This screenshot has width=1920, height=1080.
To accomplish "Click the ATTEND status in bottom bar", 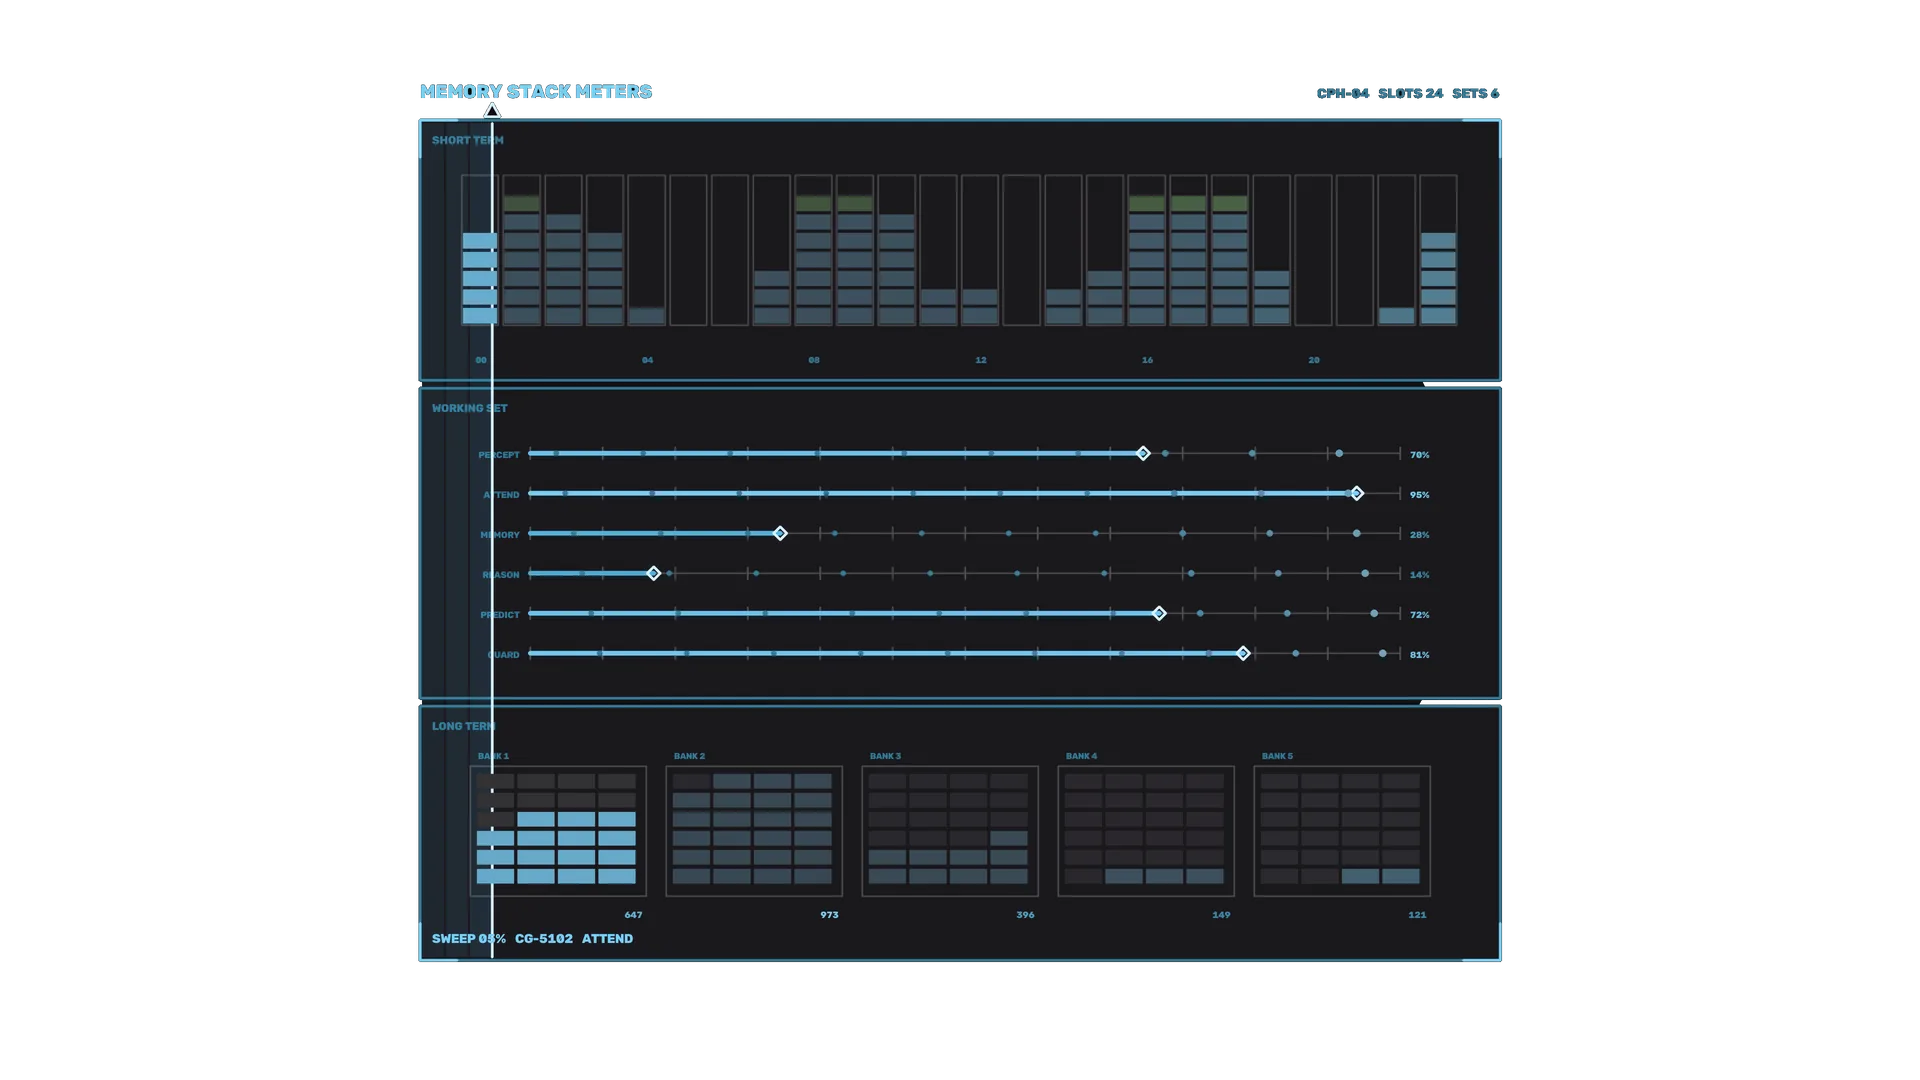I will click(607, 939).
